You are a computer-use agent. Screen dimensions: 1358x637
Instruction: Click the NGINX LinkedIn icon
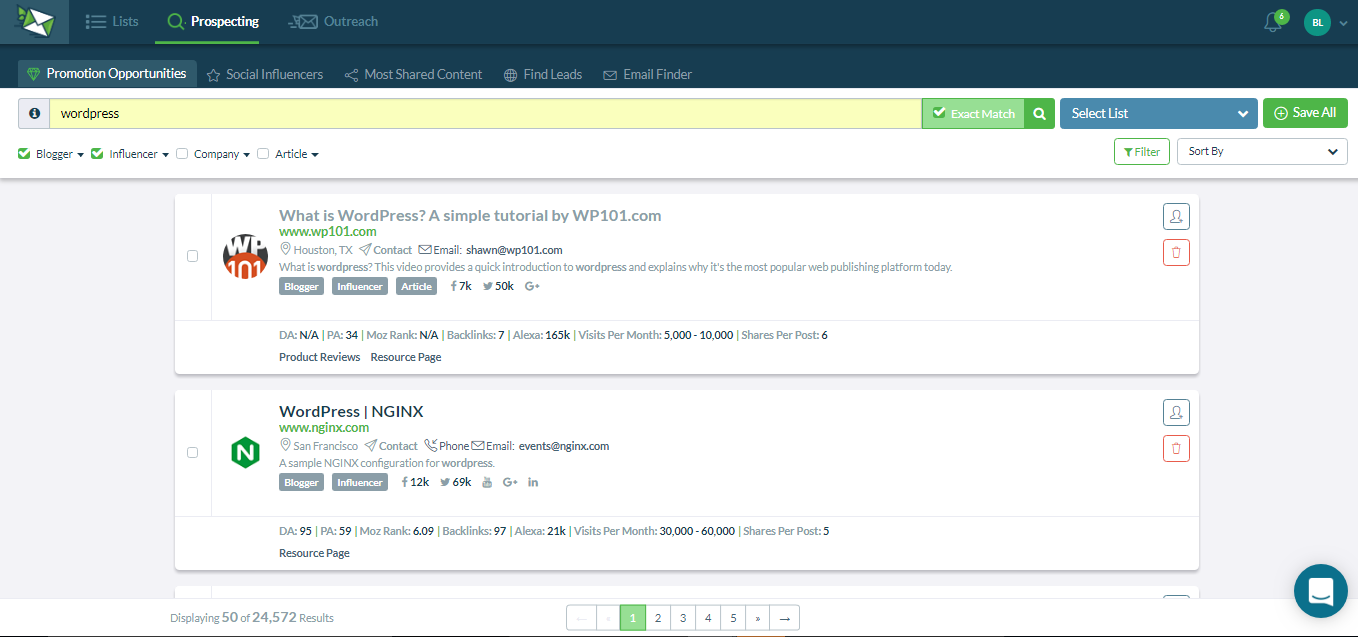533,483
